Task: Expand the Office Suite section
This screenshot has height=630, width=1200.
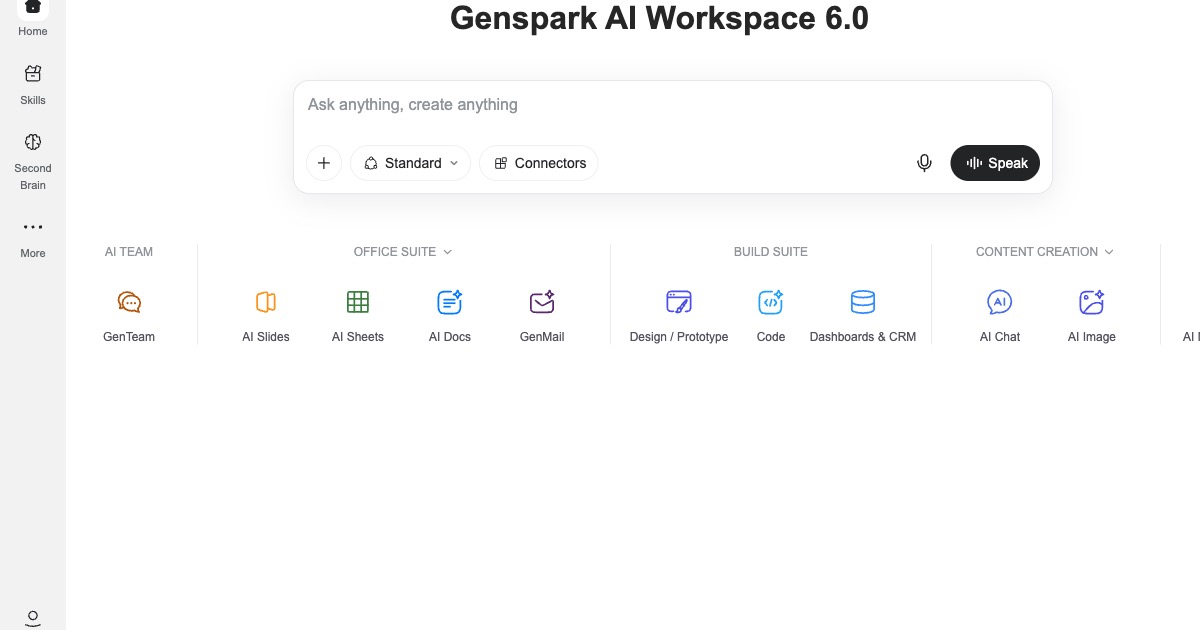Action: click(x=403, y=252)
